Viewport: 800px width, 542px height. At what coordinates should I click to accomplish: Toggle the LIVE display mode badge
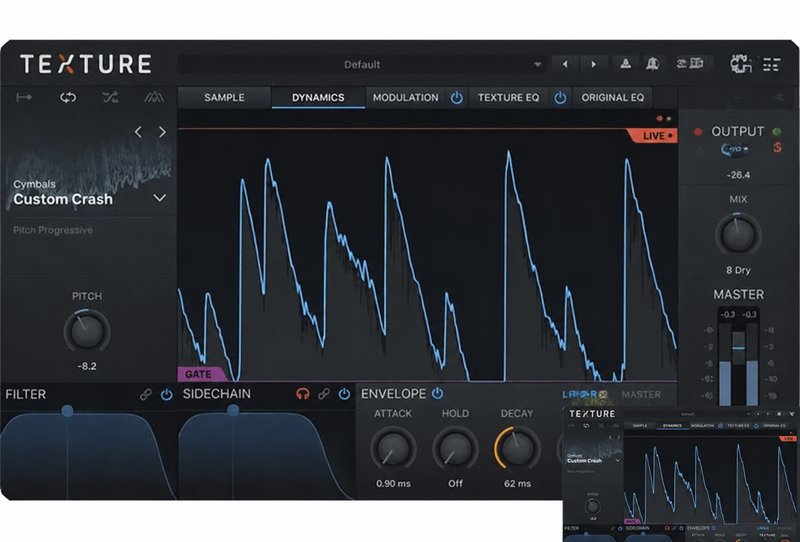point(653,136)
